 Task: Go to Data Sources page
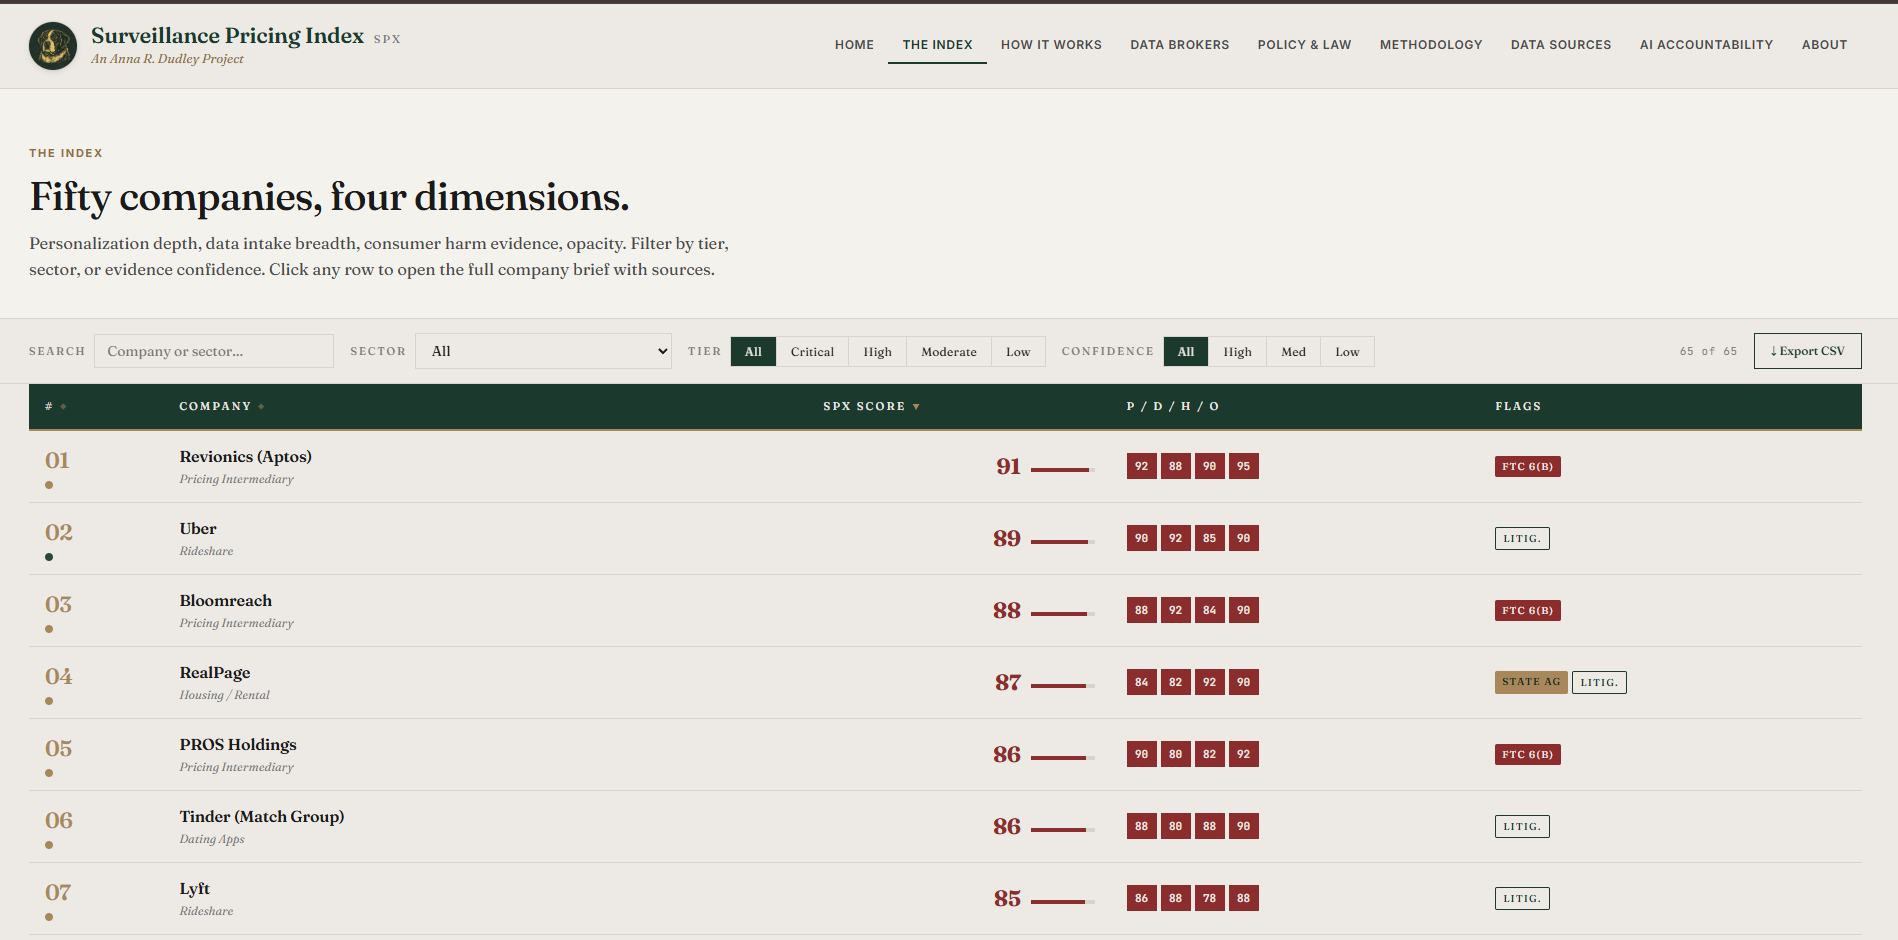(1561, 45)
